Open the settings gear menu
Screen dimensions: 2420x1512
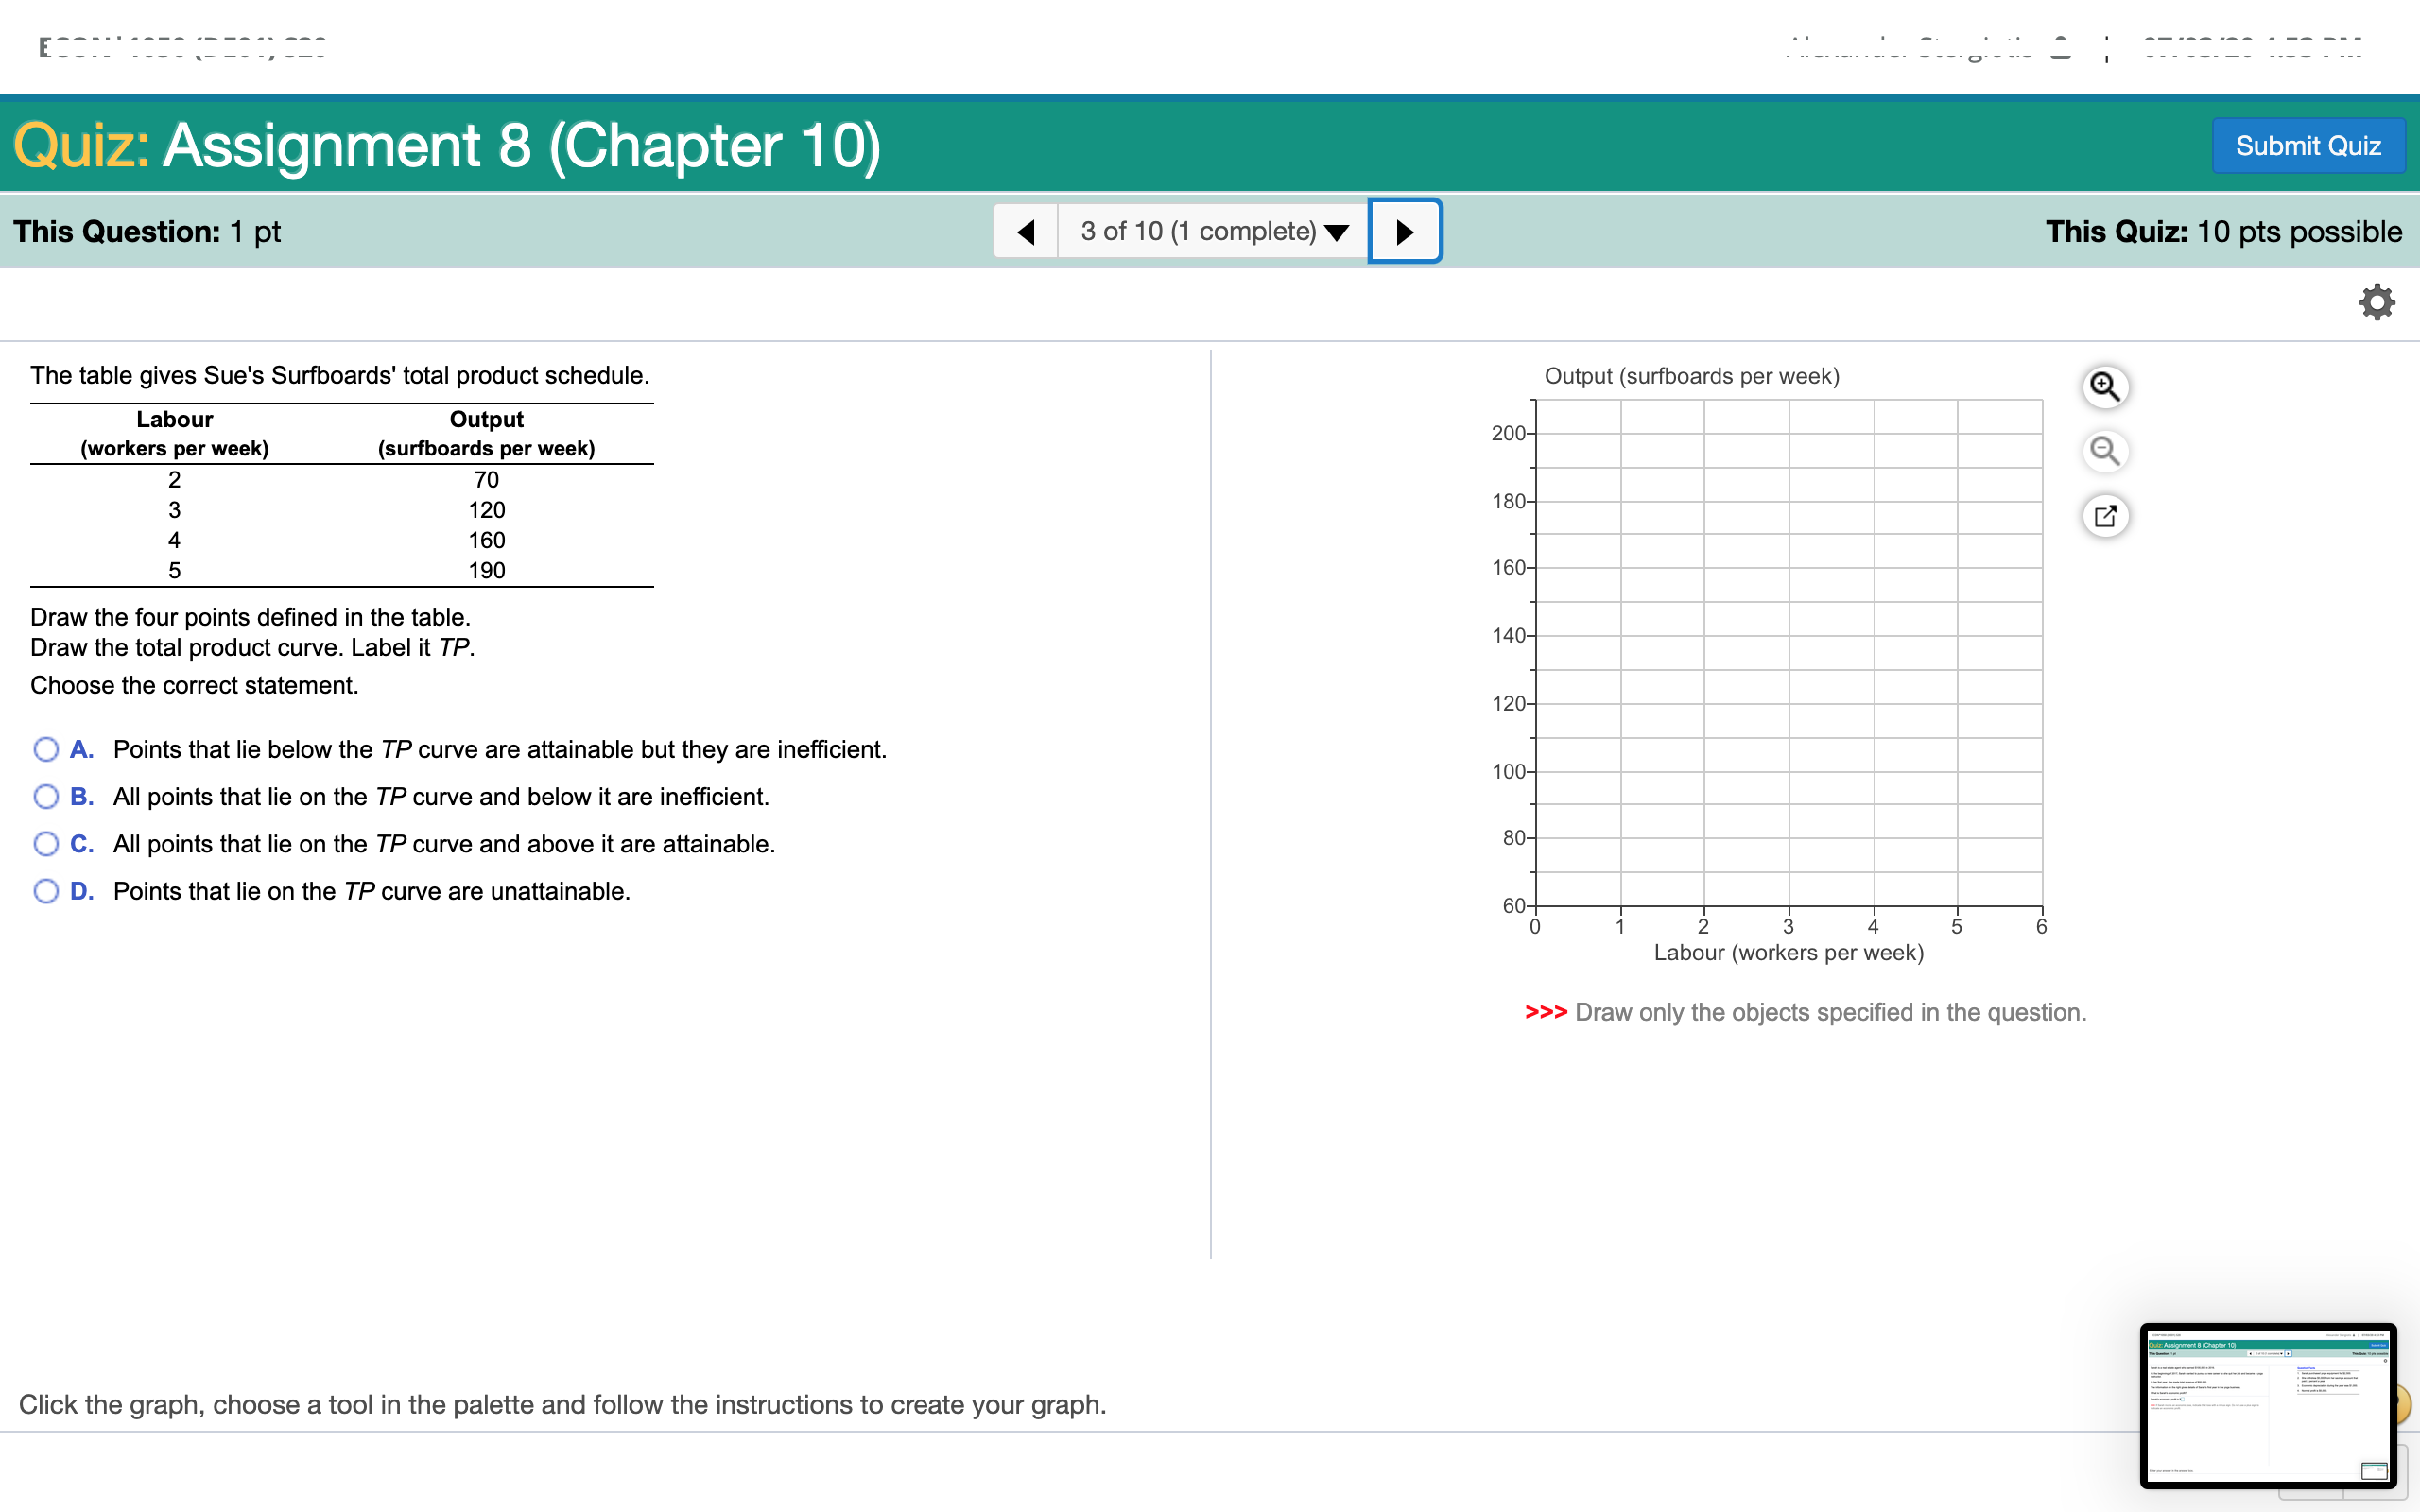pyautogui.click(x=2377, y=301)
